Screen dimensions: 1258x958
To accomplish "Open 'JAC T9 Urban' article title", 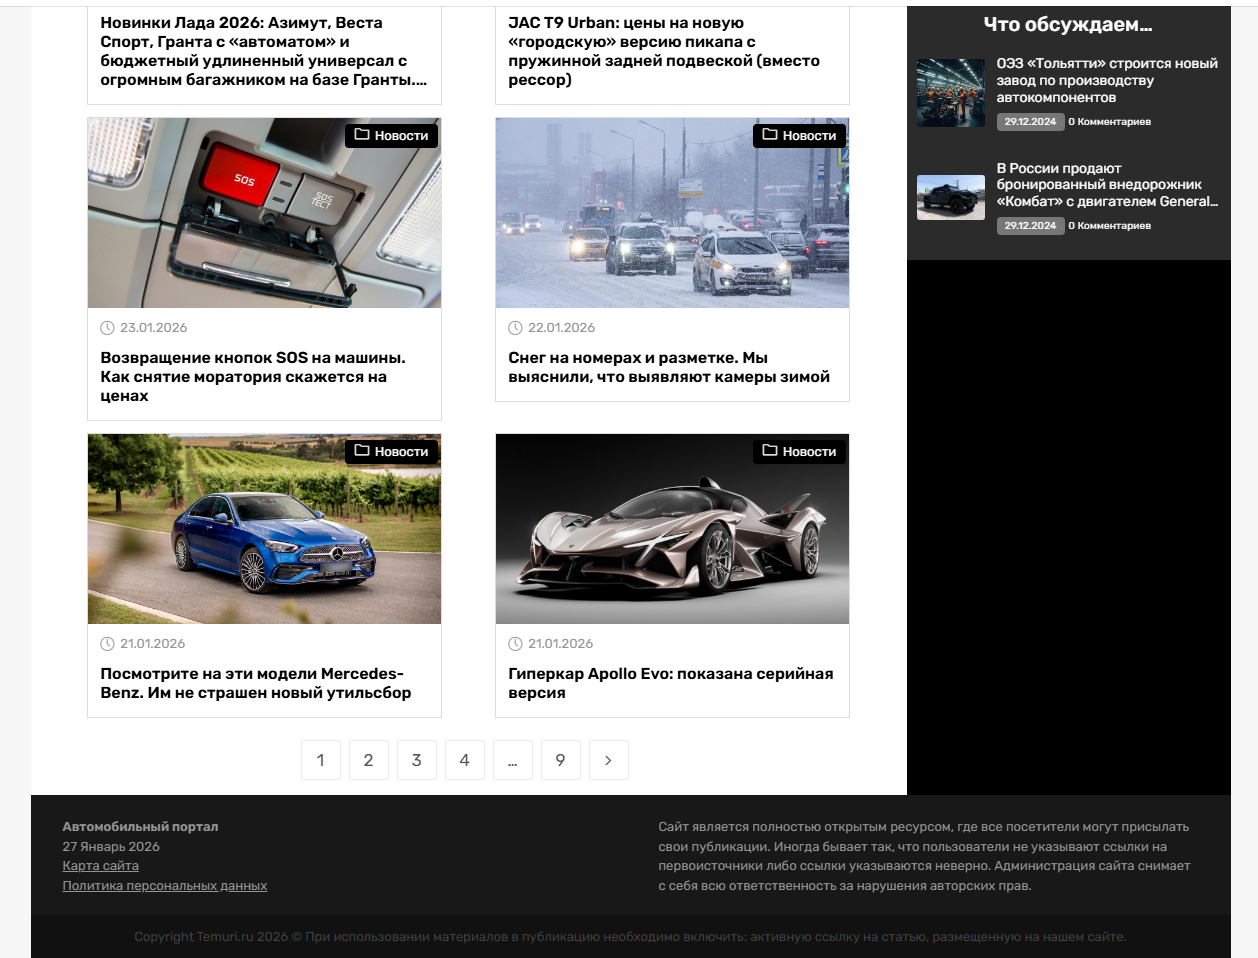I will (x=664, y=51).
